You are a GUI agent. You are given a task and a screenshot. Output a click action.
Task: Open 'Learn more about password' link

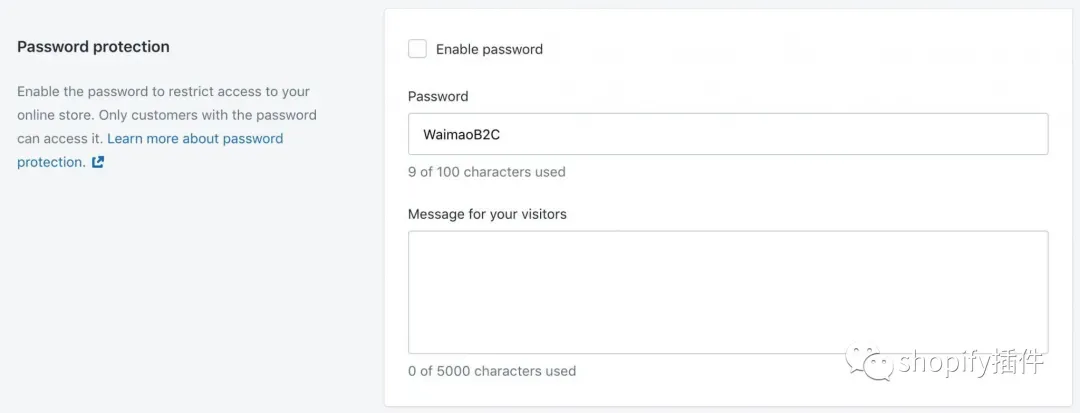195,138
